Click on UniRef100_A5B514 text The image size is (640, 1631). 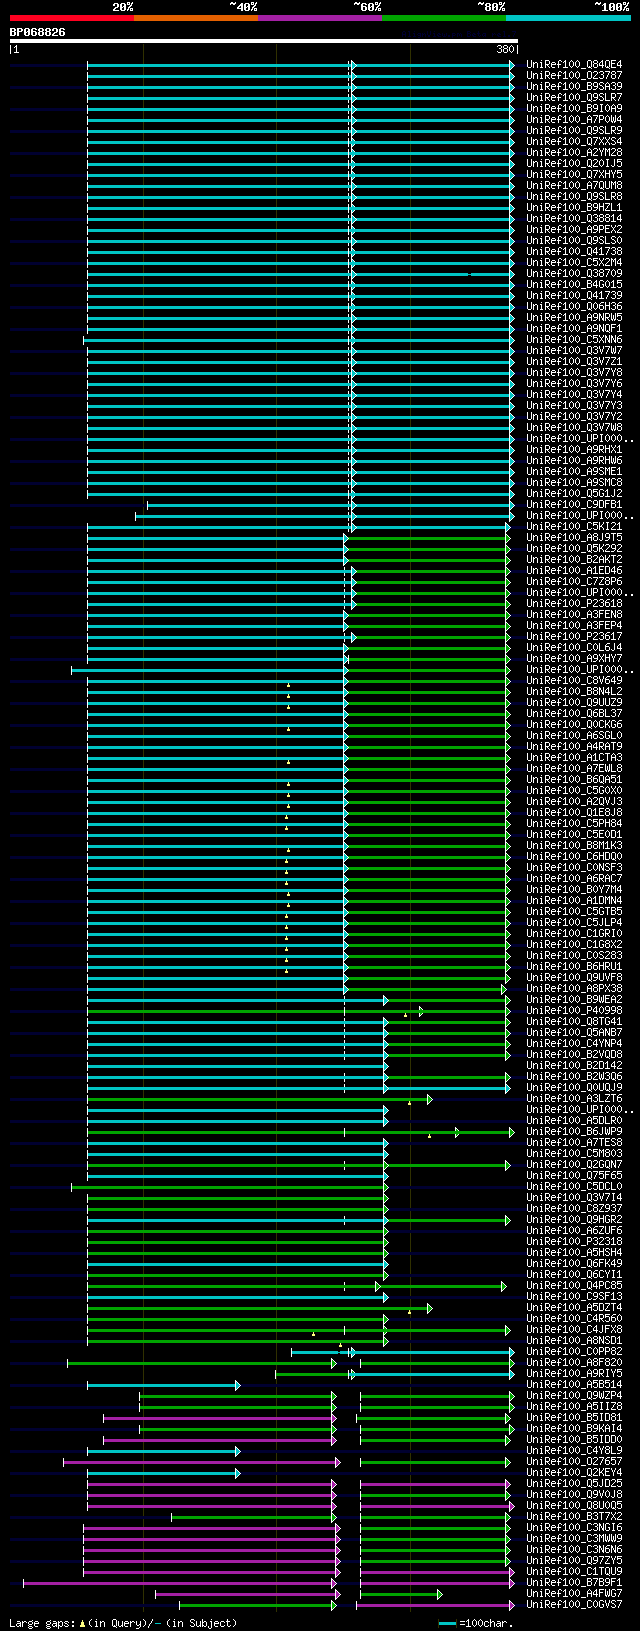tap(574, 1385)
